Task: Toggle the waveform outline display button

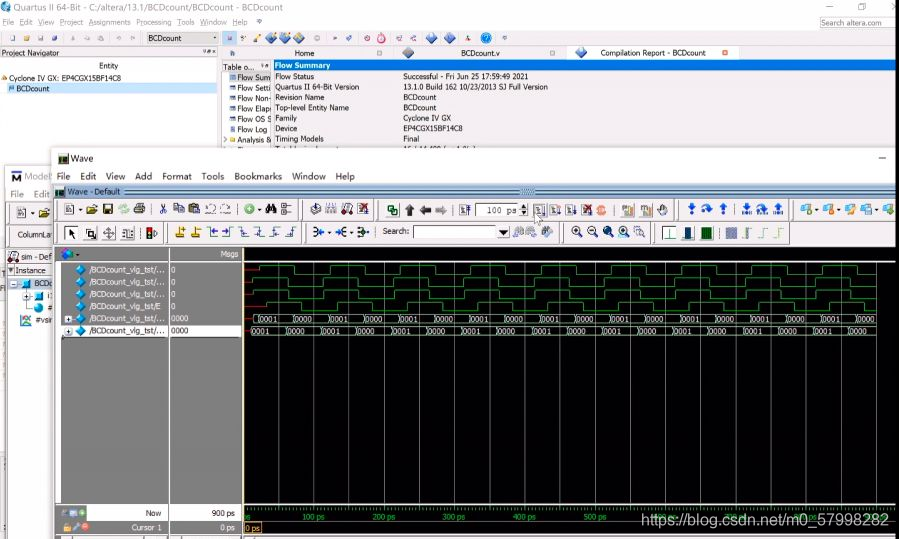Action: 669,233
